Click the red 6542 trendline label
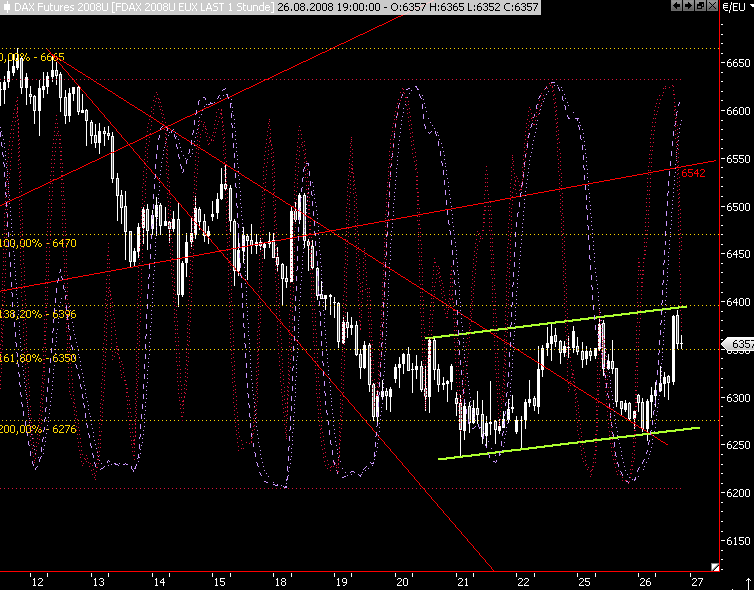Image resolution: width=754 pixels, height=590 pixels. coord(693,173)
